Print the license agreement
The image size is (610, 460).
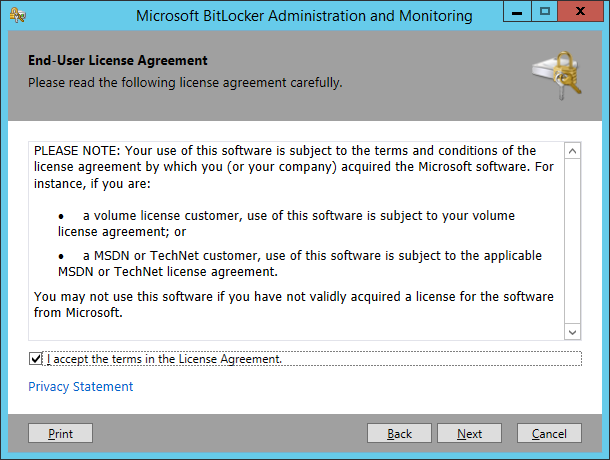click(x=60, y=433)
